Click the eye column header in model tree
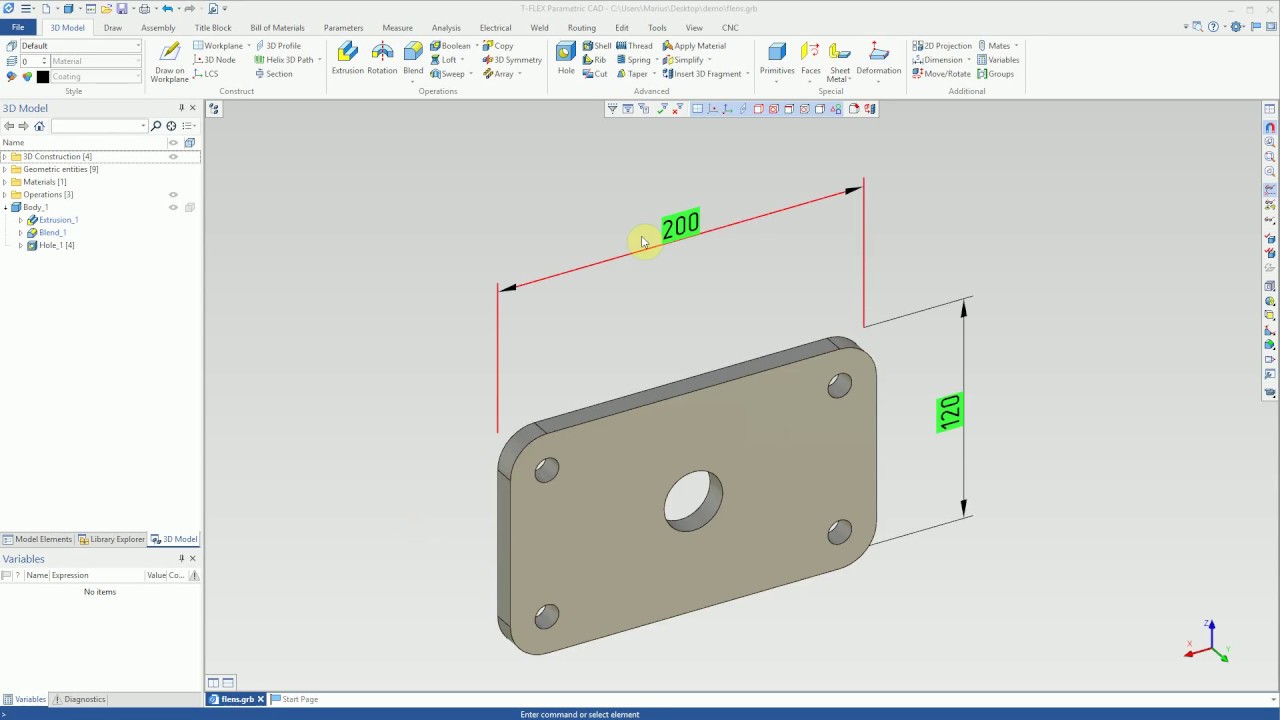Viewport: 1280px width, 720px height. pyautogui.click(x=173, y=143)
